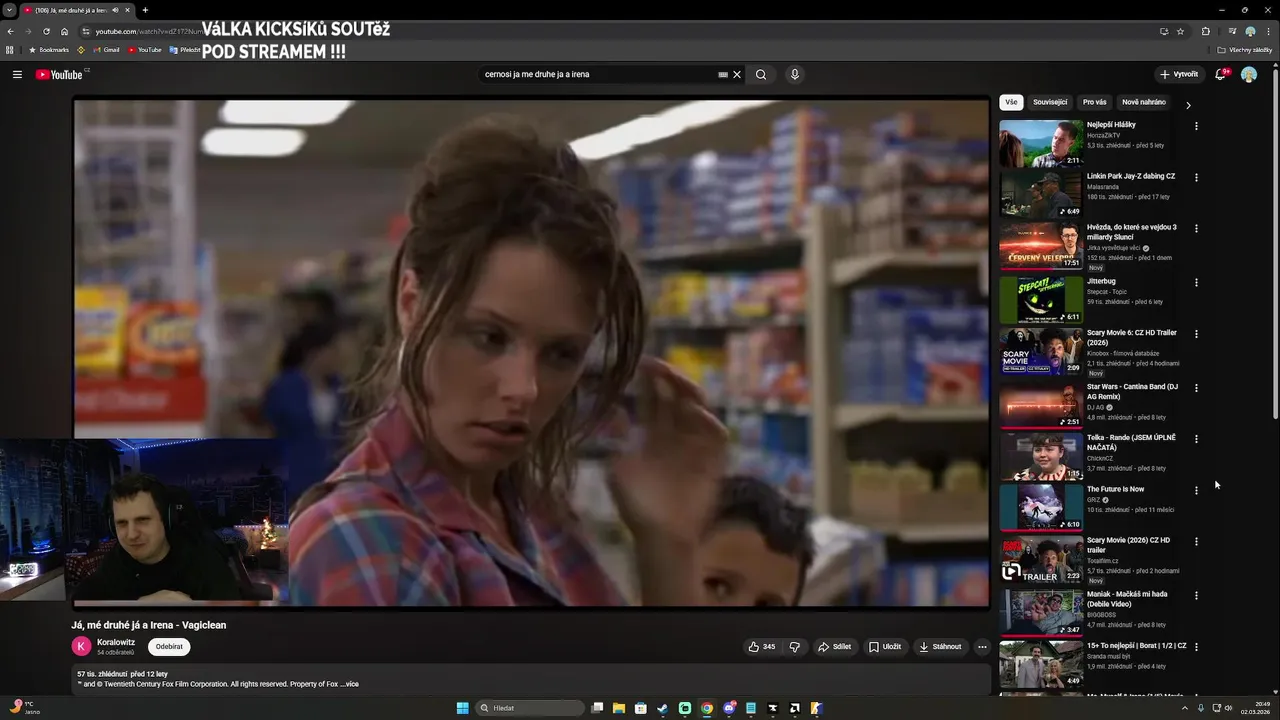This screenshot has width=1280, height=720.
Task: Dislike the video with thumbs down
Action: click(795, 647)
